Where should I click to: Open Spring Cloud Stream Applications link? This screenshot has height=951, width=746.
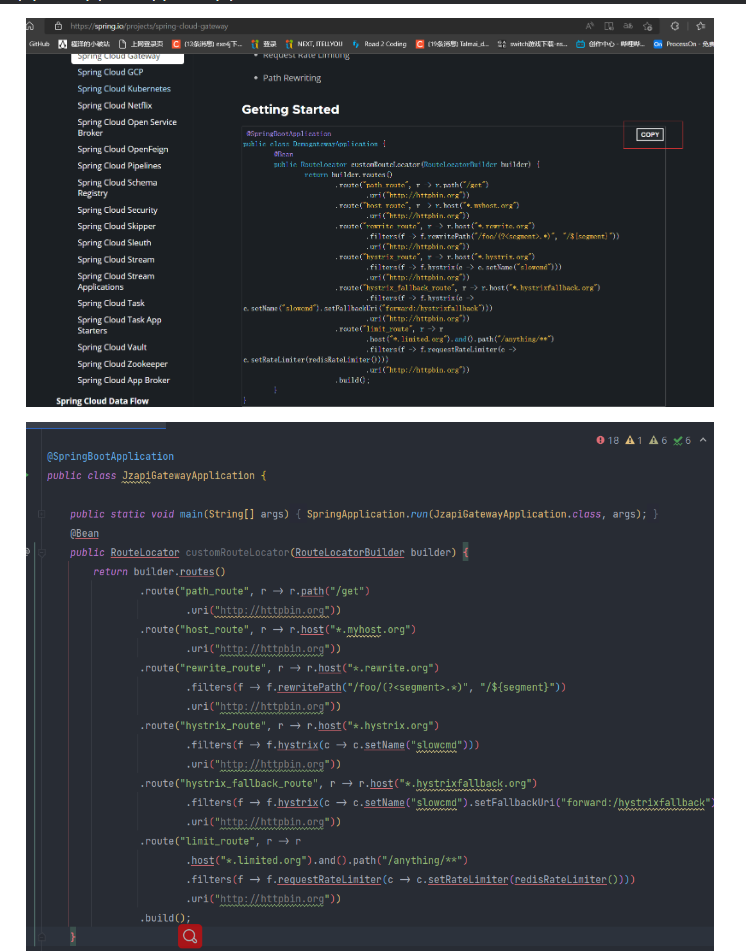[116, 281]
